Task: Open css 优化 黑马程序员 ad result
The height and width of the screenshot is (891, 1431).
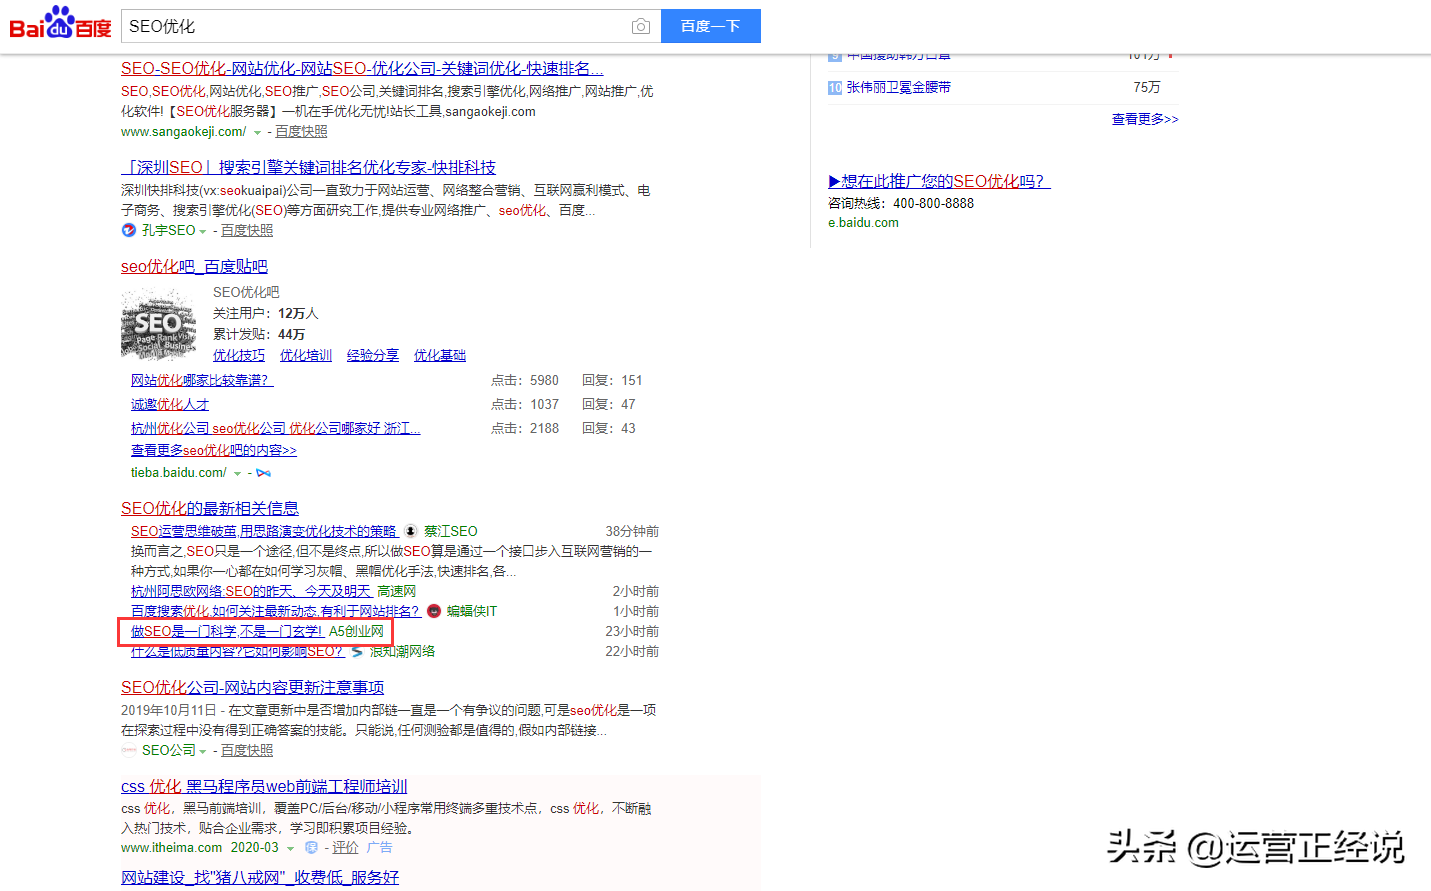Action: 264,786
